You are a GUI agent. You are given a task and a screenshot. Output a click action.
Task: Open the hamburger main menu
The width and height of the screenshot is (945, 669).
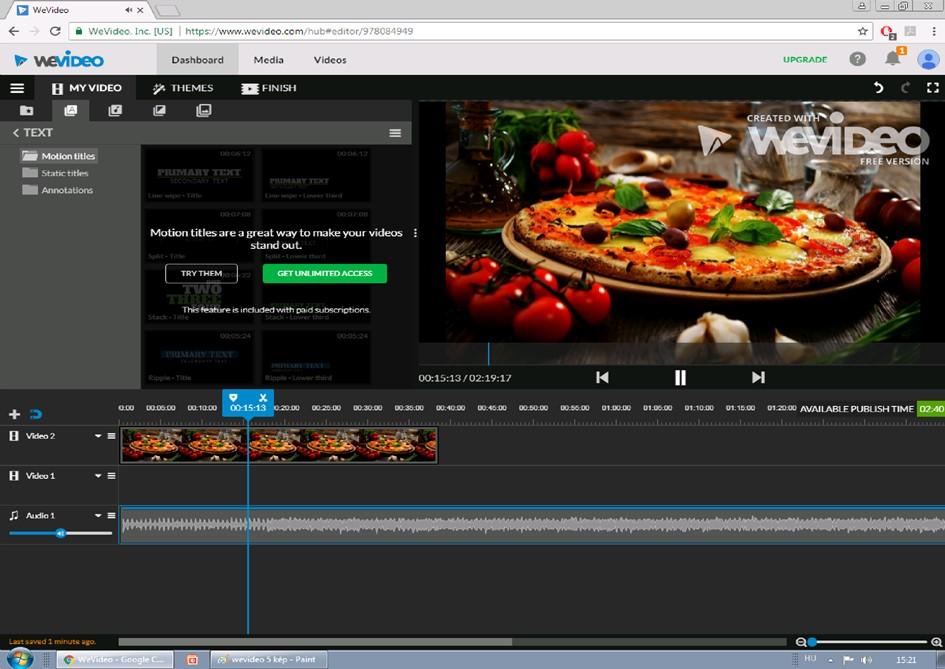click(x=17, y=88)
